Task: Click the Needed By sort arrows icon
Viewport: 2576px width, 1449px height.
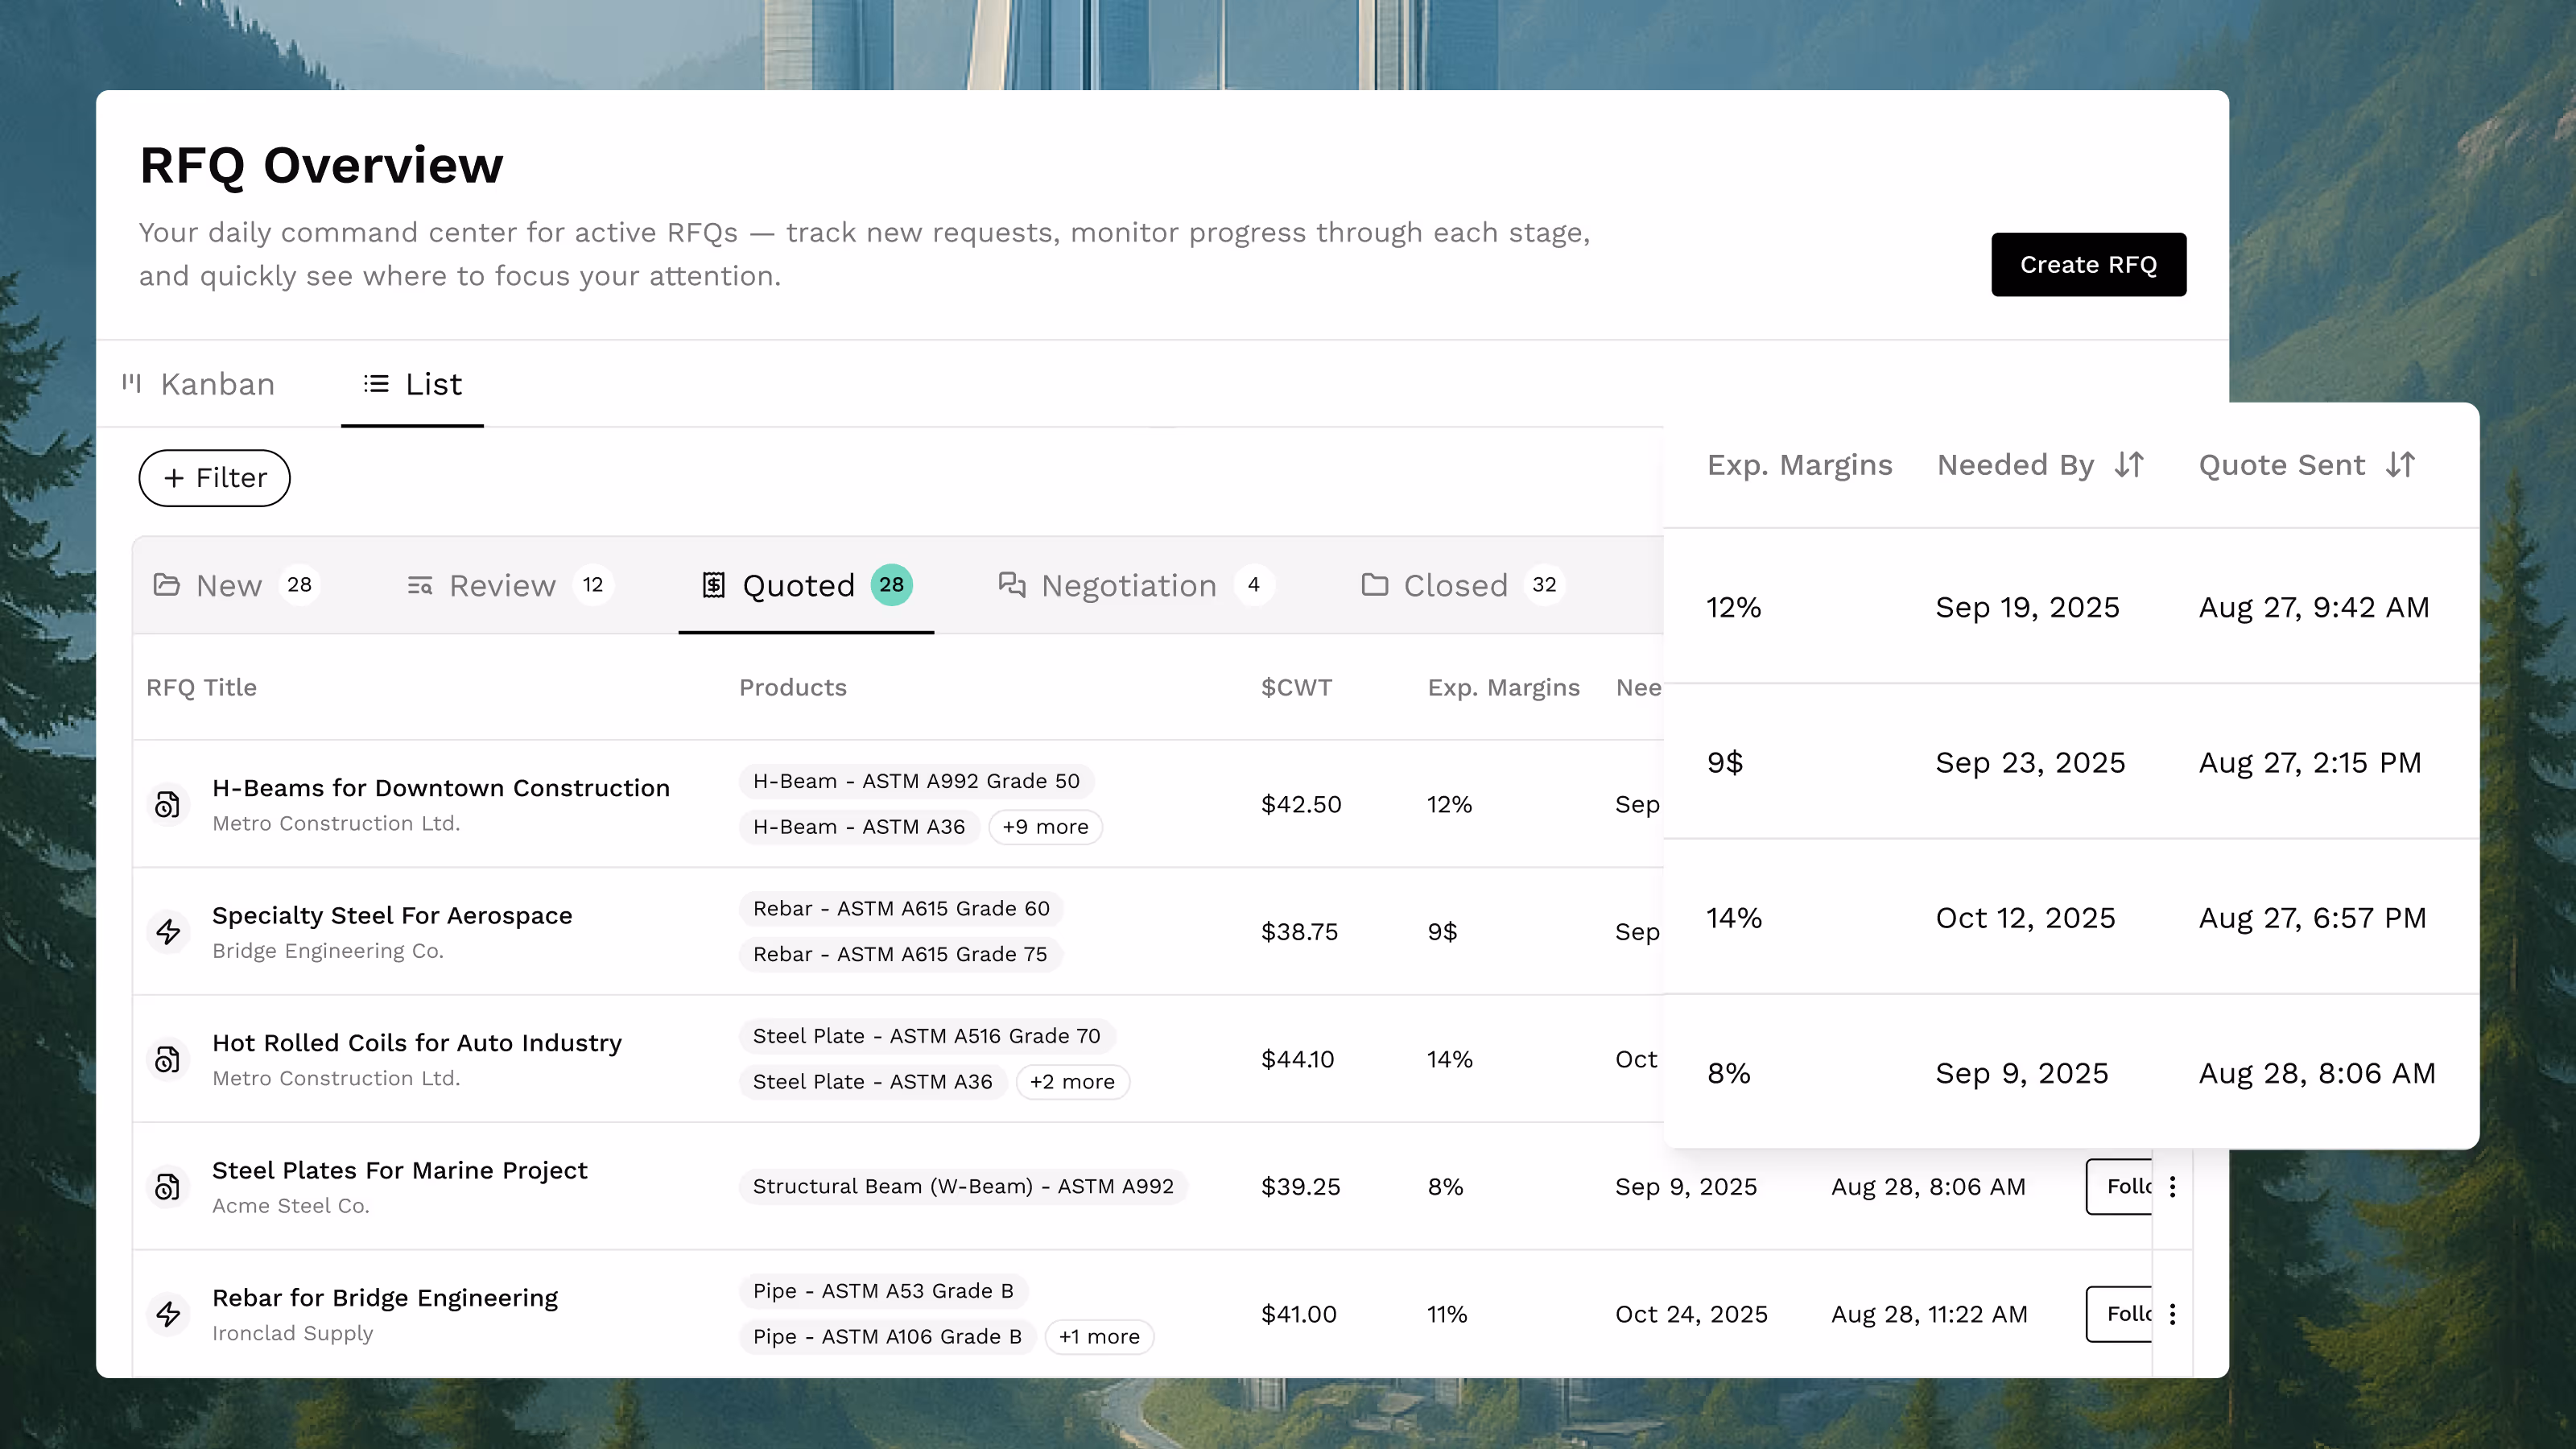Action: click(x=2129, y=465)
